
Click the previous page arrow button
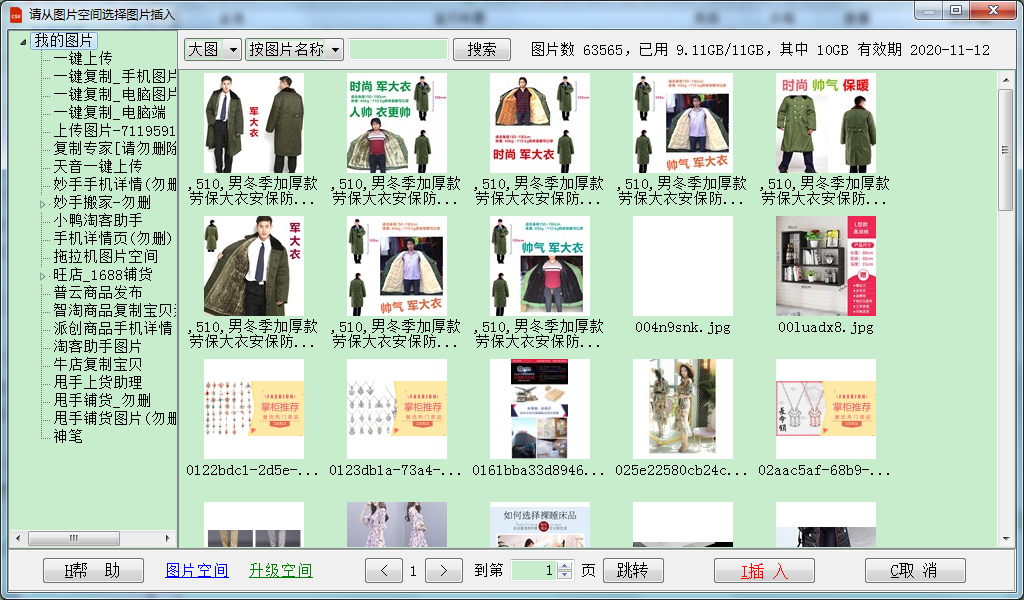(383, 571)
